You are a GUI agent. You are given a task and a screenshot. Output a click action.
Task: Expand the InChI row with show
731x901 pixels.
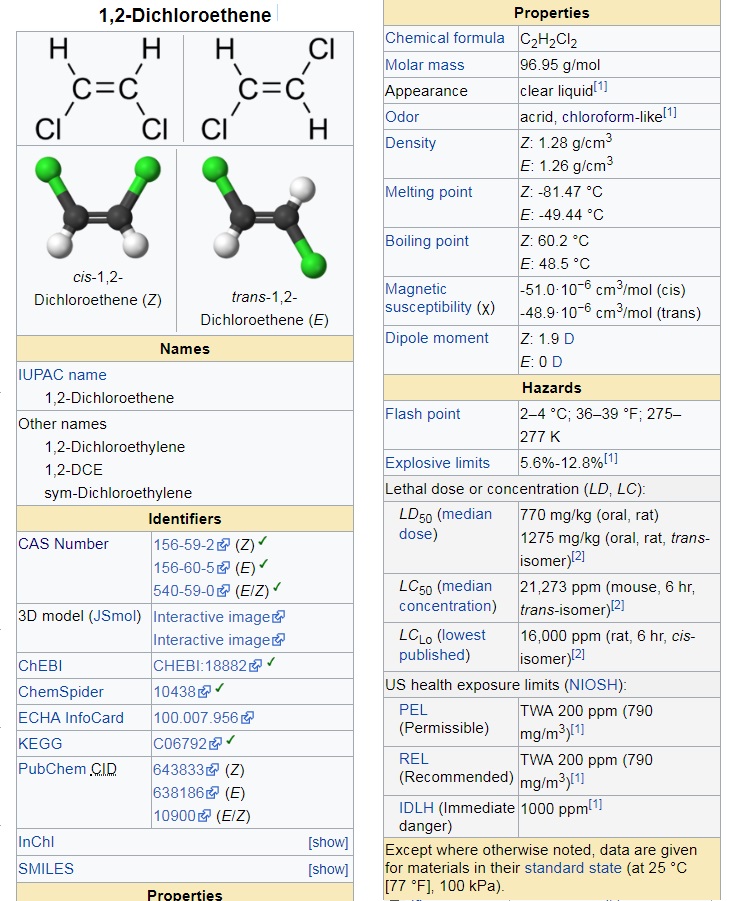pyautogui.click(x=328, y=842)
